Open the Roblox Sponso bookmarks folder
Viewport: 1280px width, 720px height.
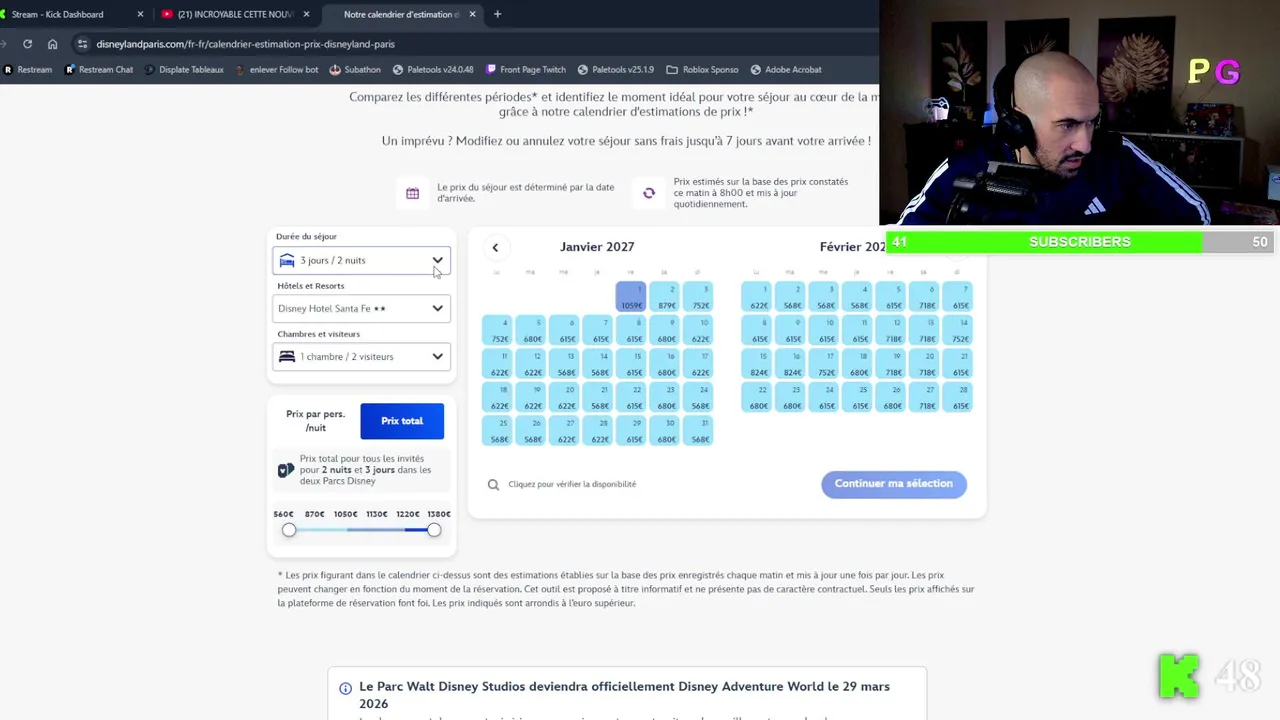702,70
